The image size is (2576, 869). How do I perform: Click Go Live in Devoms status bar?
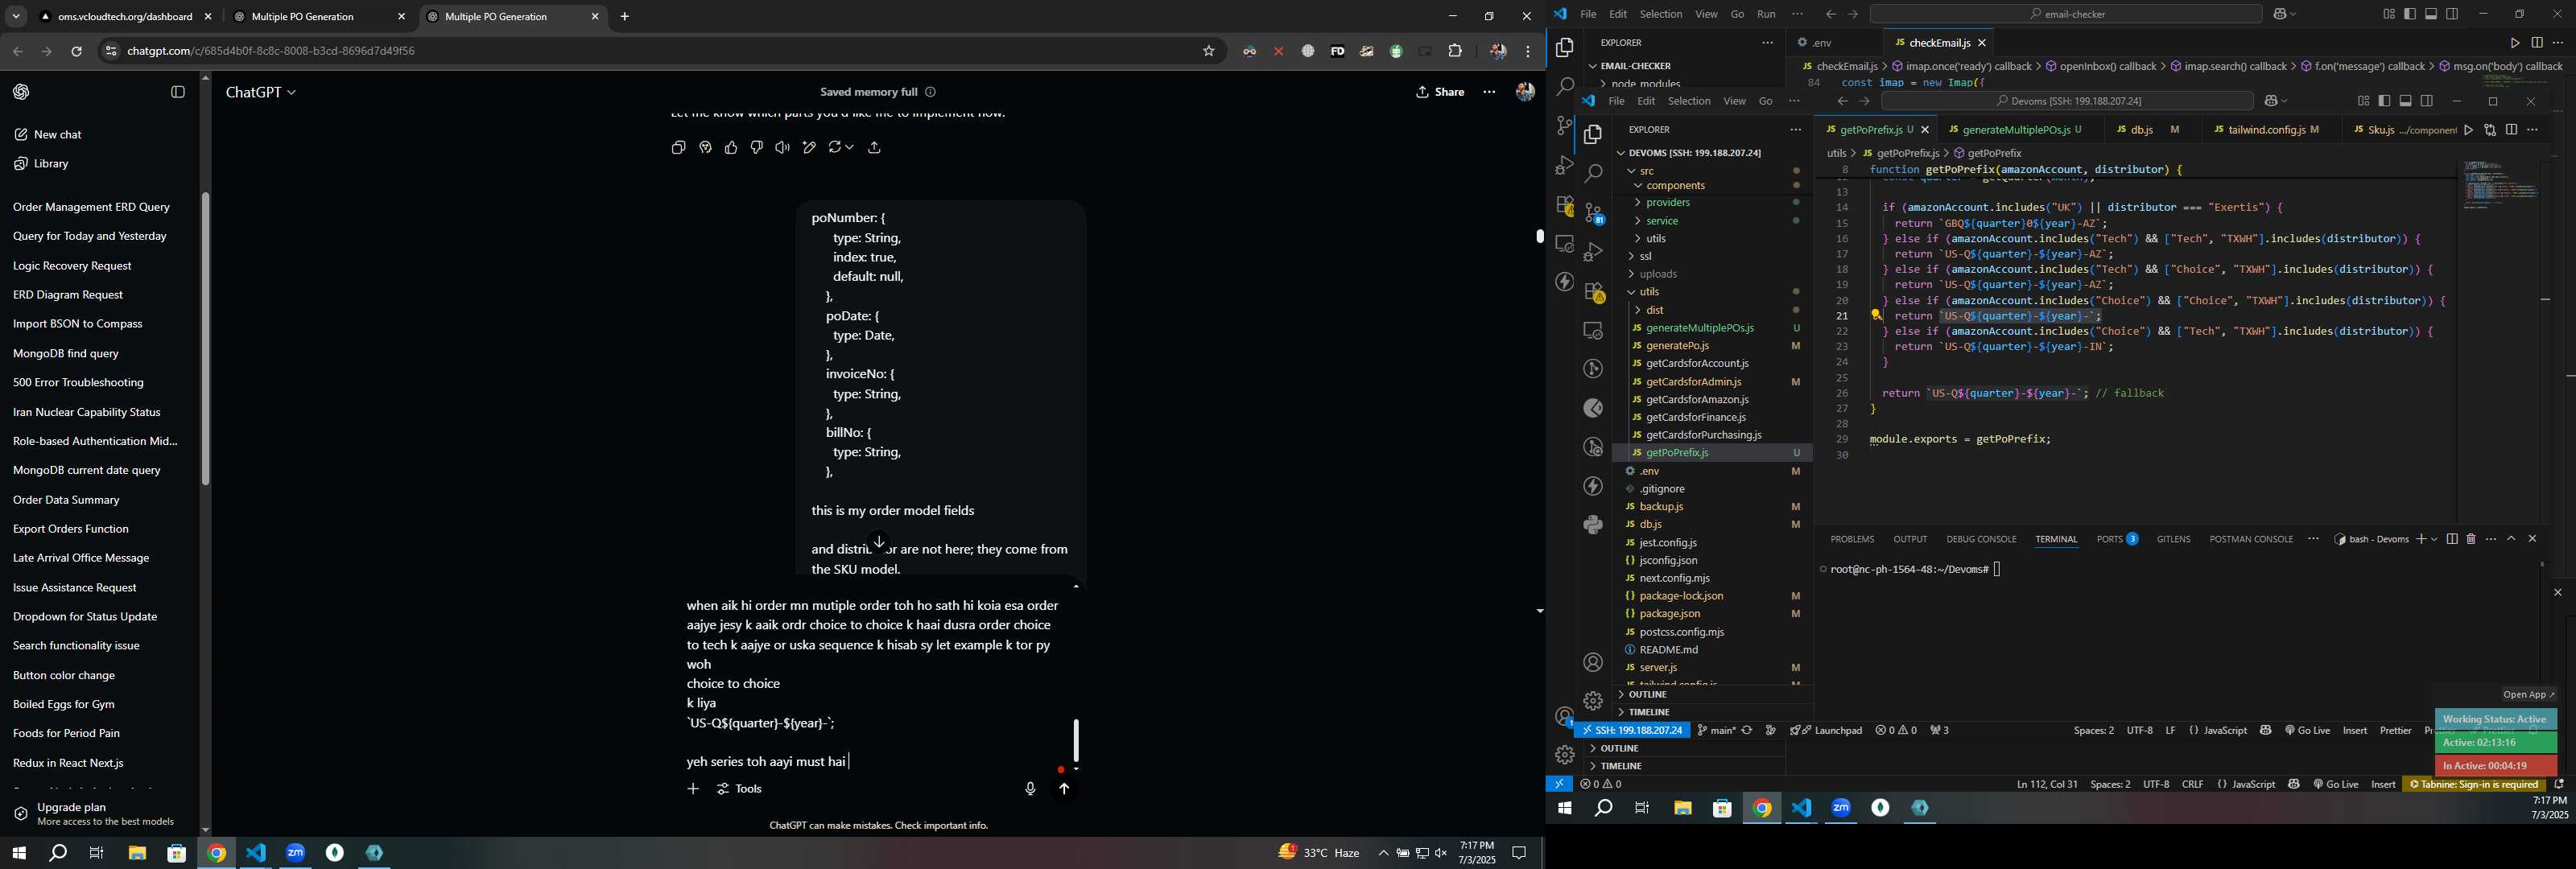tap(2307, 731)
